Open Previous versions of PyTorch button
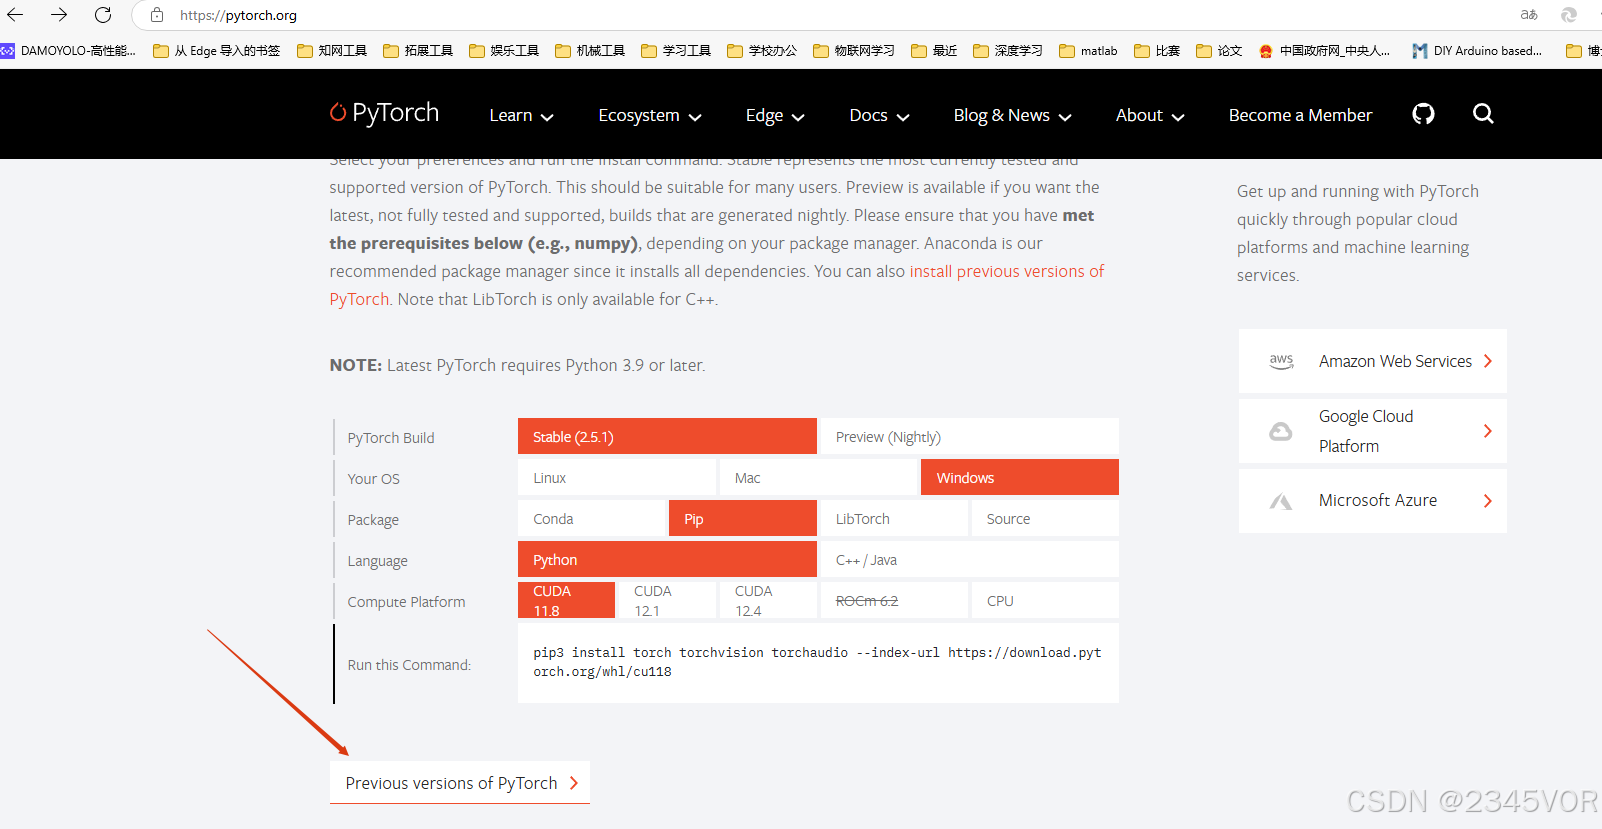This screenshot has height=829, width=1602. click(460, 782)
